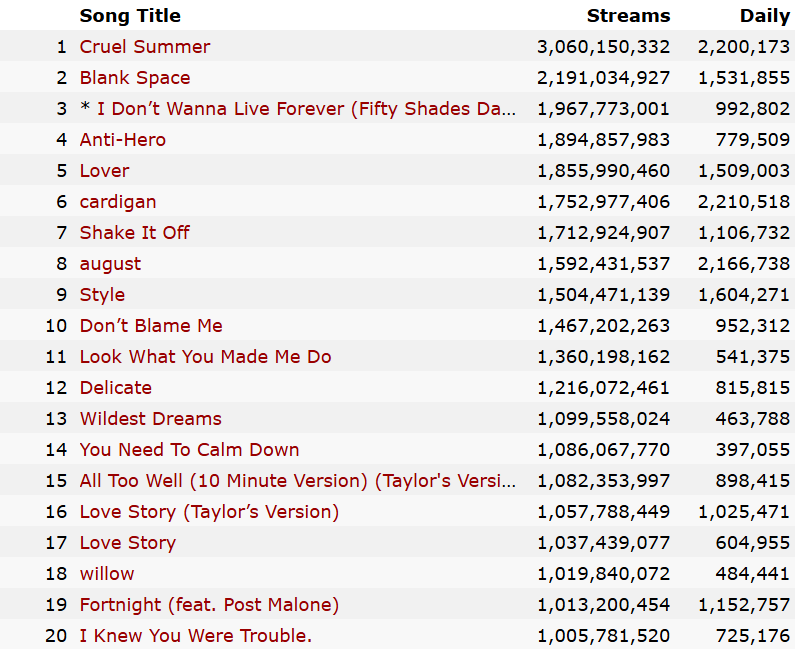
Task: Click the willow song title
Action: click(x=107, y=574)
